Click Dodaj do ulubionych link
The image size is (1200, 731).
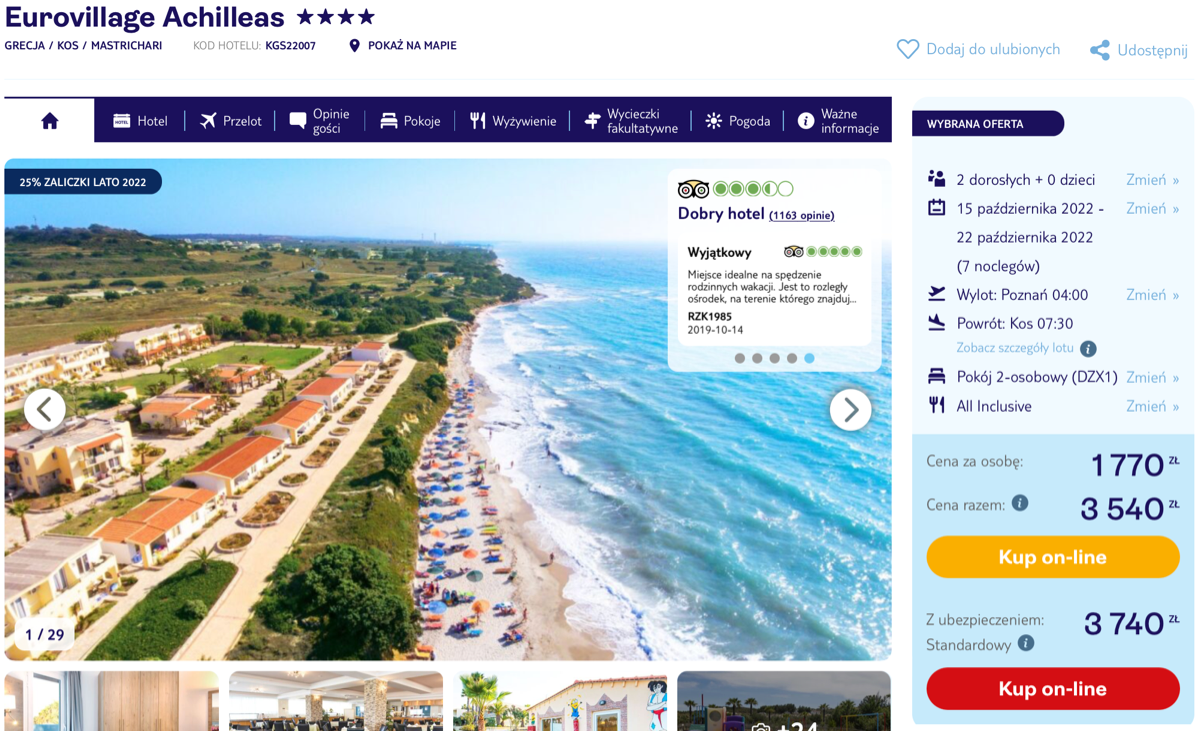(993, 49)
